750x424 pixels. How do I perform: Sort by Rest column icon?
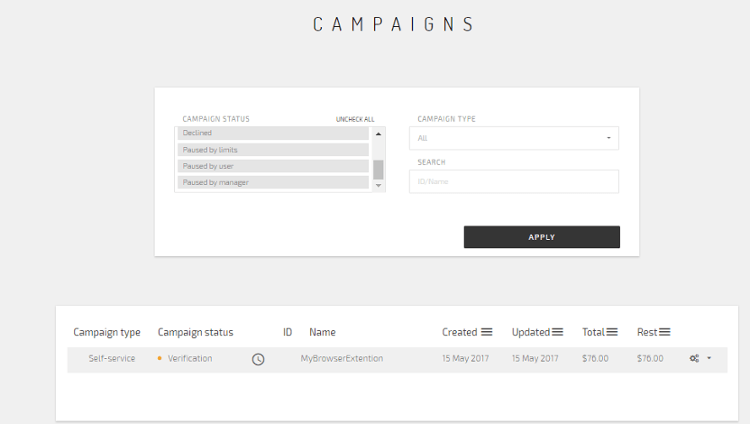pos(664,332)
